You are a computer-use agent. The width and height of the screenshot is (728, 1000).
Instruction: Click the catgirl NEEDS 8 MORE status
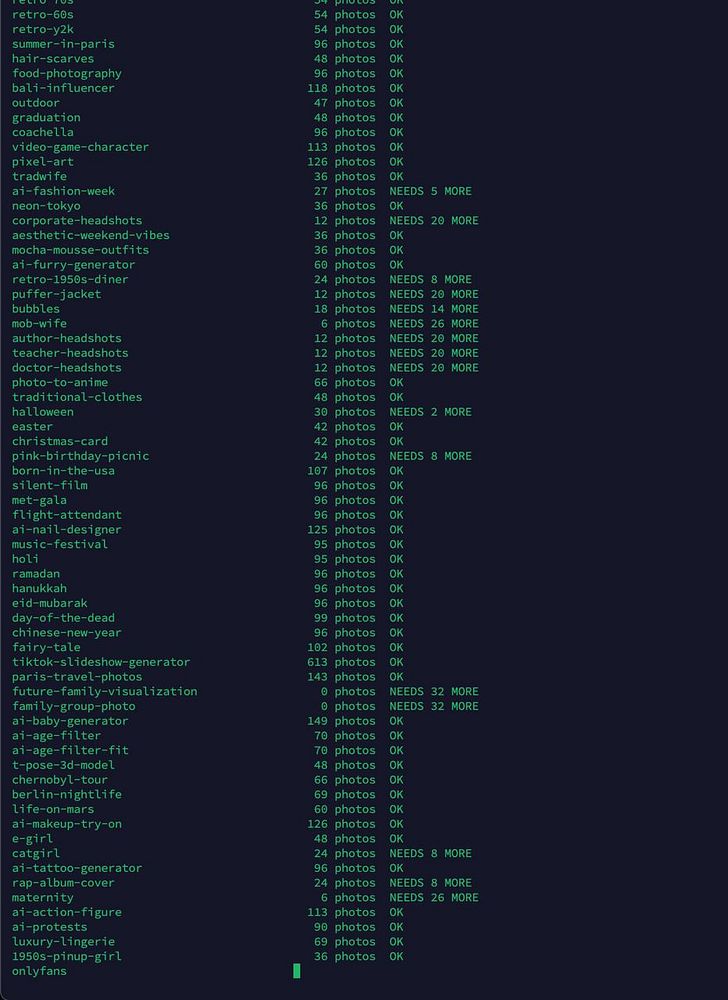tap(430, 853)
